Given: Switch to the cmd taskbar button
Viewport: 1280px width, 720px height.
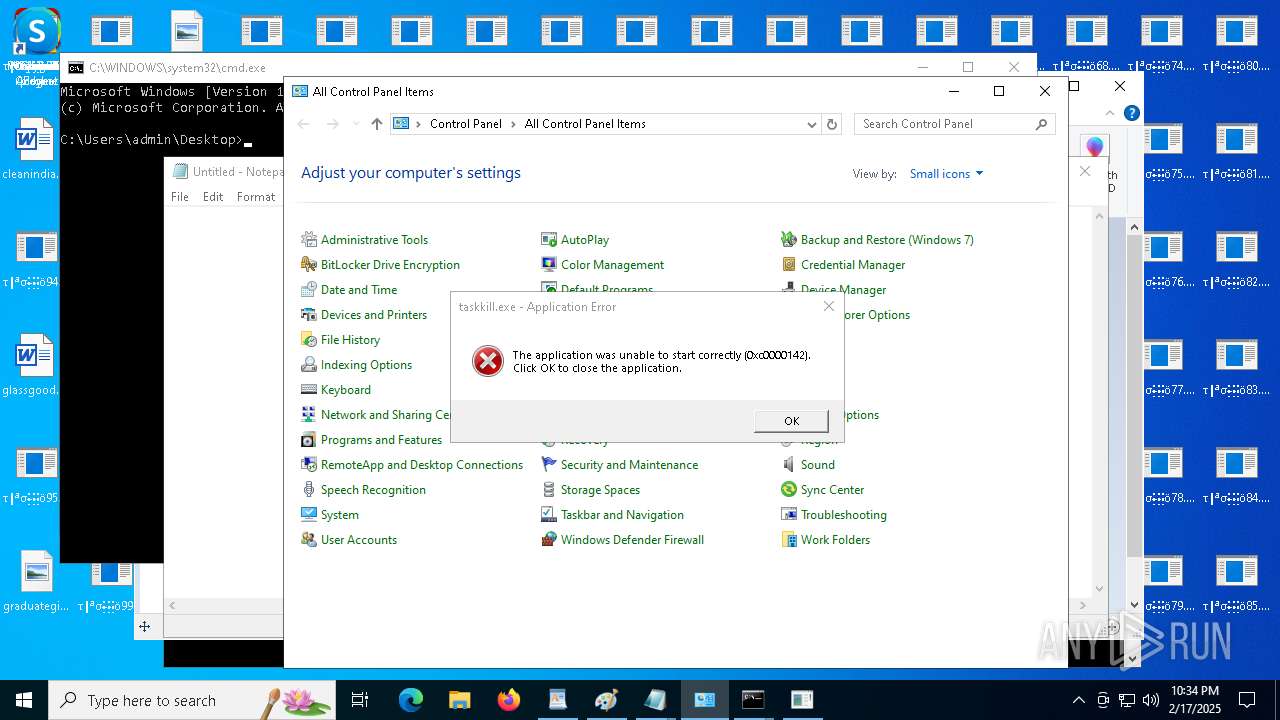Looking at the screenshot, I should tap(753, 700).
